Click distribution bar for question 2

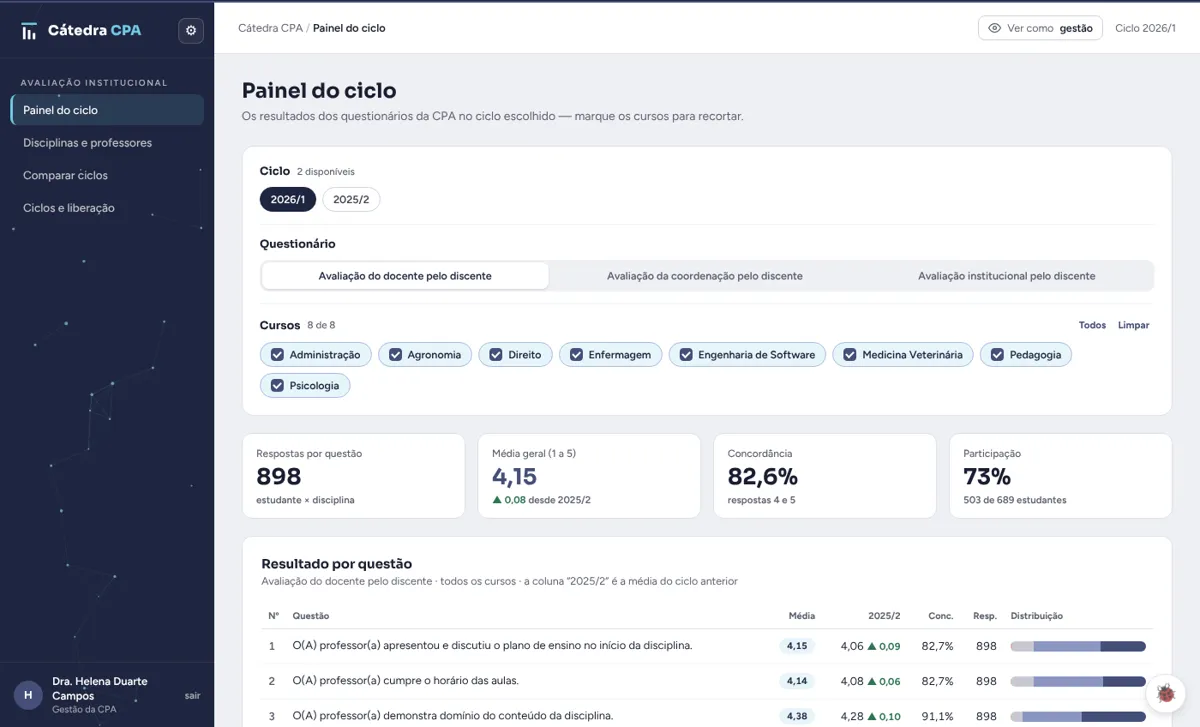[x=1078, y=681]
